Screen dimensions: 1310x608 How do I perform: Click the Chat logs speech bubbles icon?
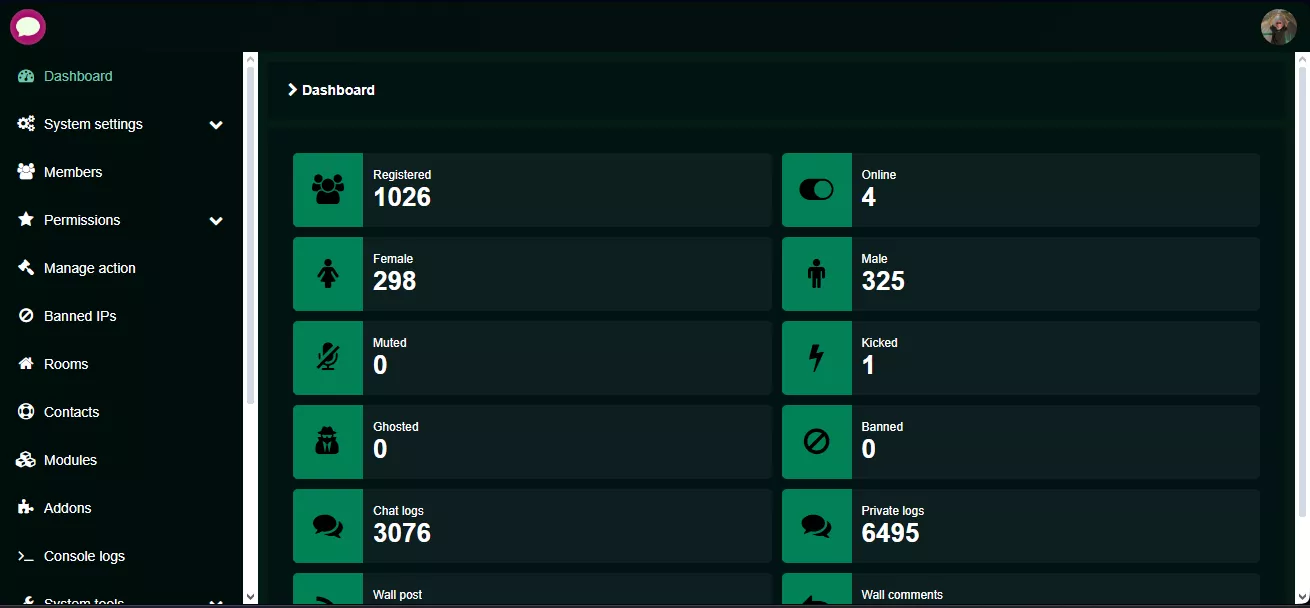[x=328, y=526]
